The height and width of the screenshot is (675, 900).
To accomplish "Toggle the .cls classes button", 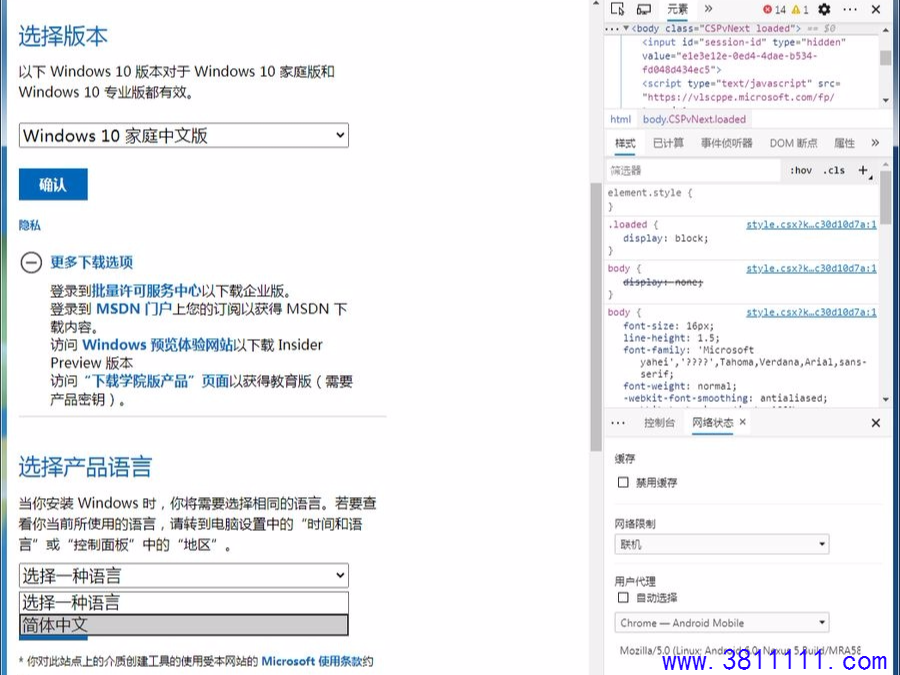I will [x=834, y=170].
